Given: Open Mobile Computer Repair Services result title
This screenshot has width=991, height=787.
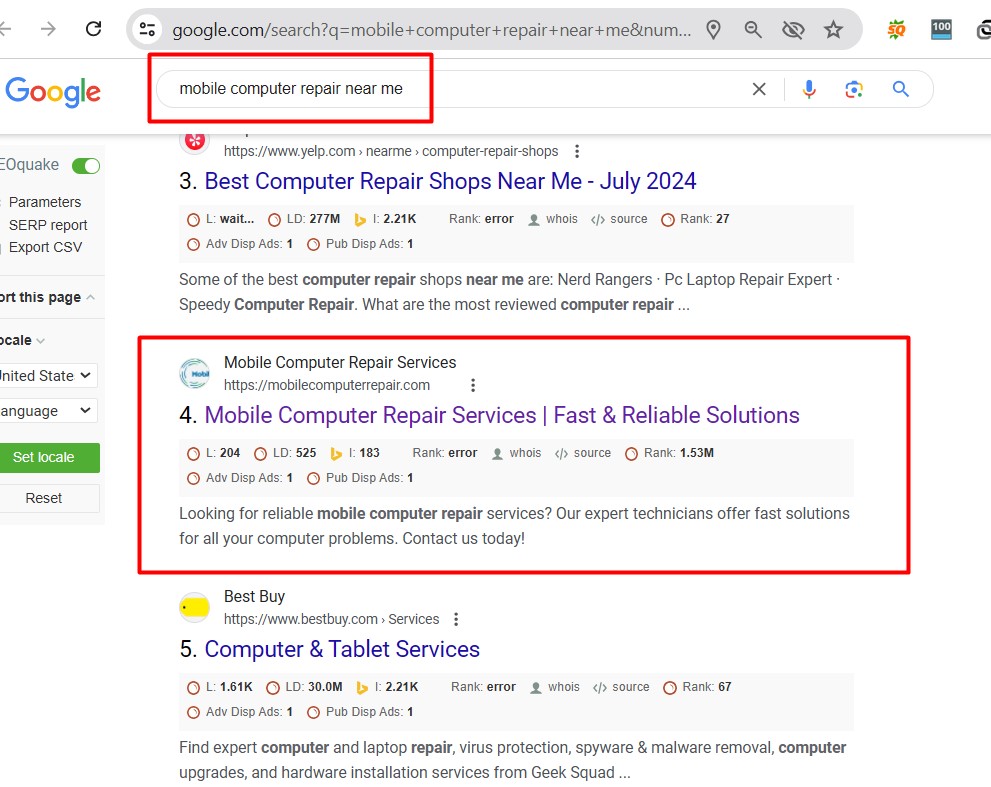Looking at the screenshot, I should pyautogui.click(x=502, y=415).
